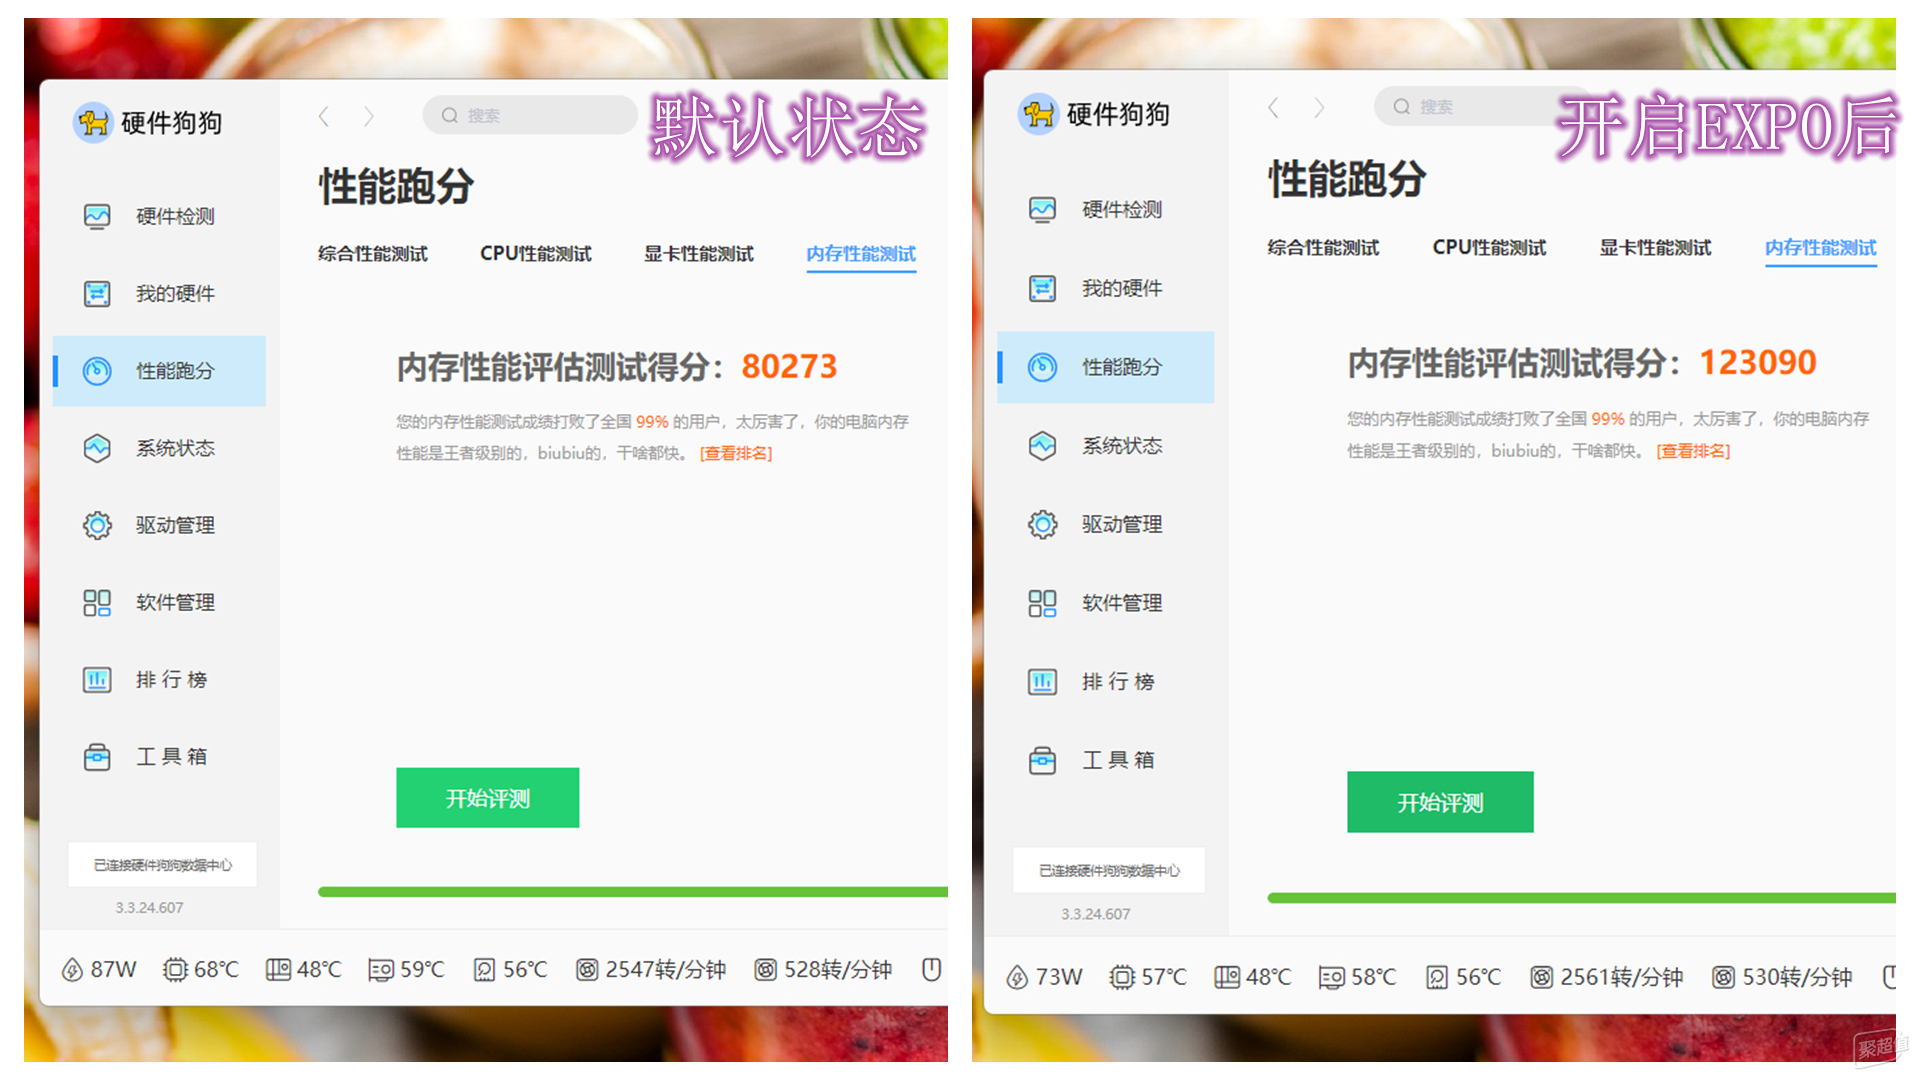The width and height of the screenshot is (1920, 1080).
Task: Go forward using right window's forward arrow
Action: tap(1319, 108)
